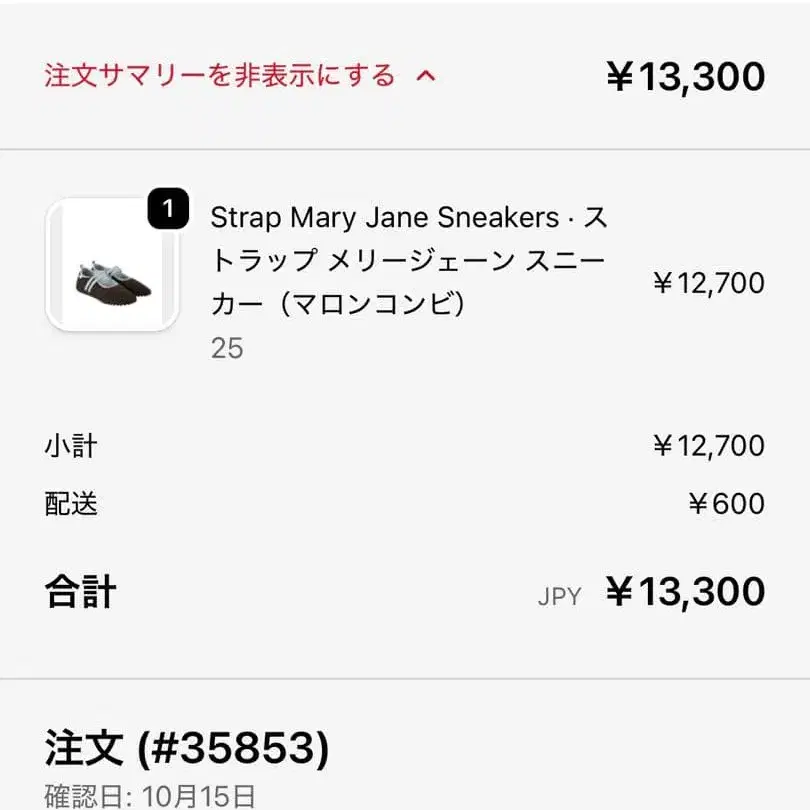Click the size 25 variant text
The height and width of the screenshot is (810, 810).
point(227,348)
